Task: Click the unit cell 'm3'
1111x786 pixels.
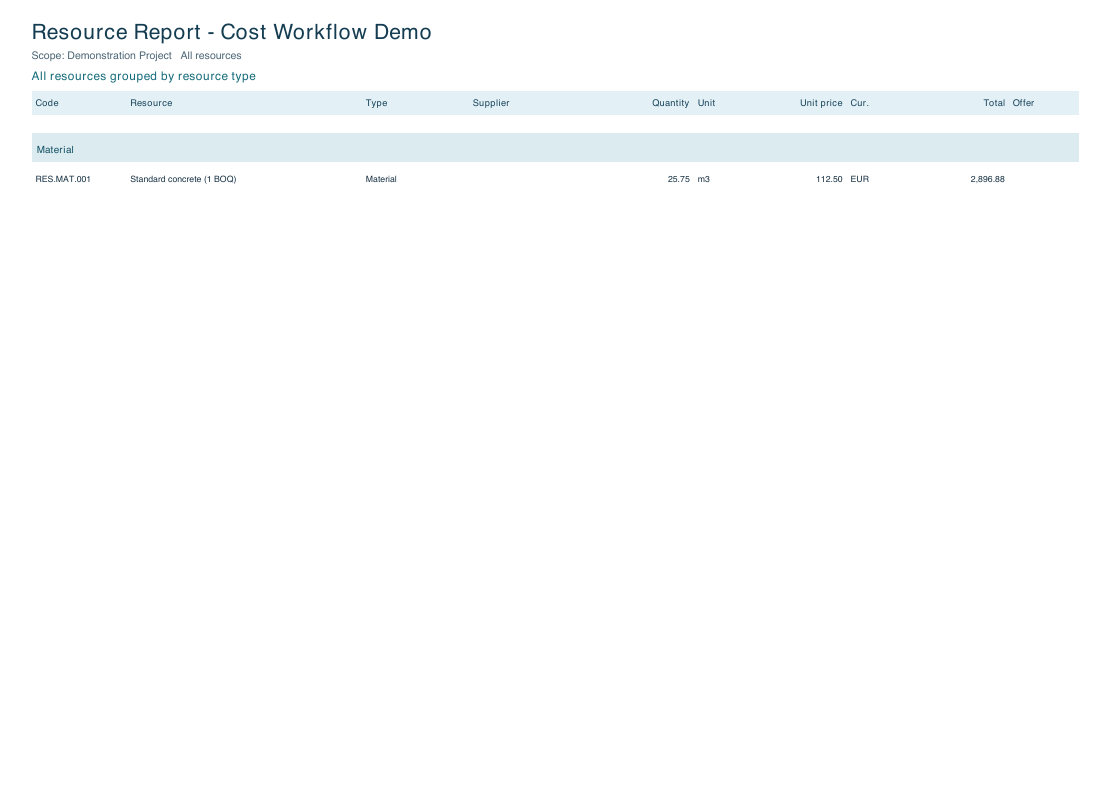Action: [x=704, y=179]
